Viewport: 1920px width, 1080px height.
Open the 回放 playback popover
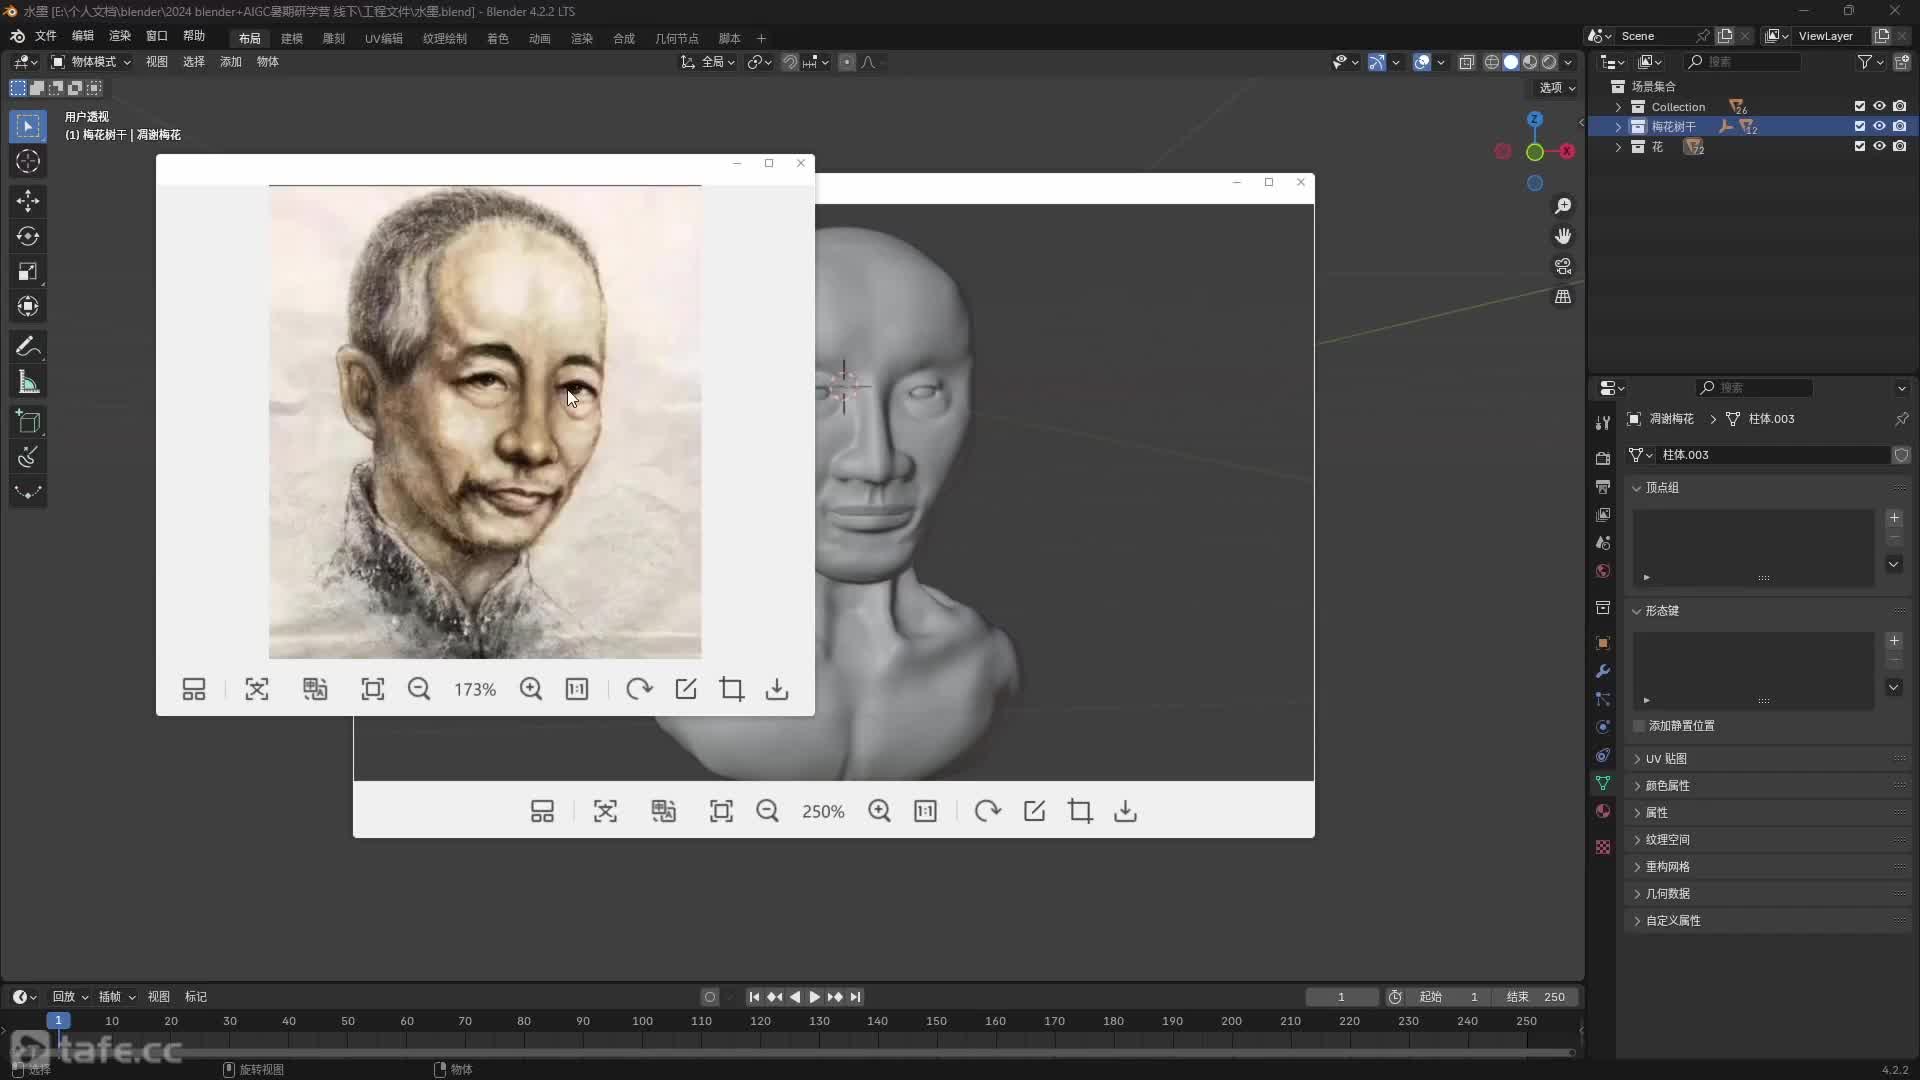pyautogui.click(x=70, y=997)
